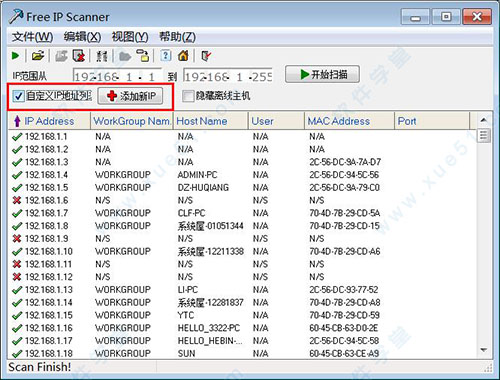Viewport: 500px width, 380px height.
Task: Click the end IP range input field
Action: 228,76
